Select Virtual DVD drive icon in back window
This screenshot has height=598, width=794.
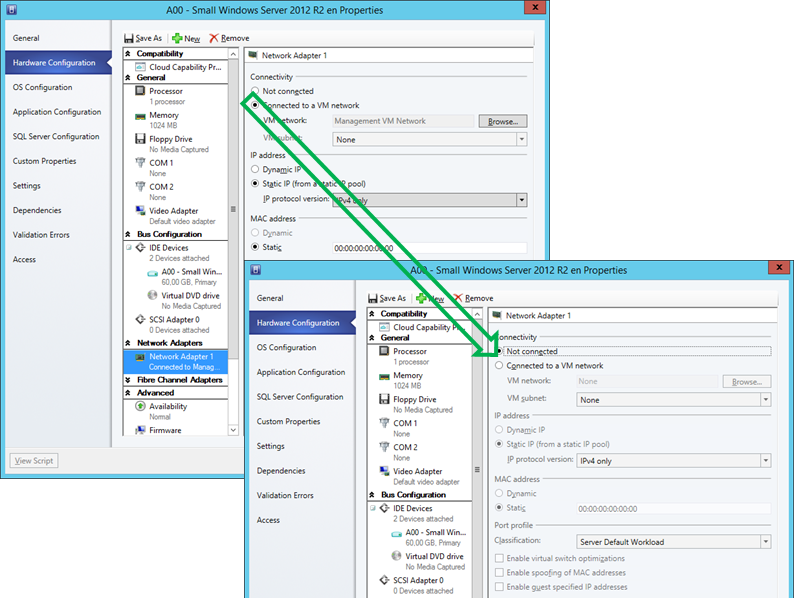pos(152,295)
